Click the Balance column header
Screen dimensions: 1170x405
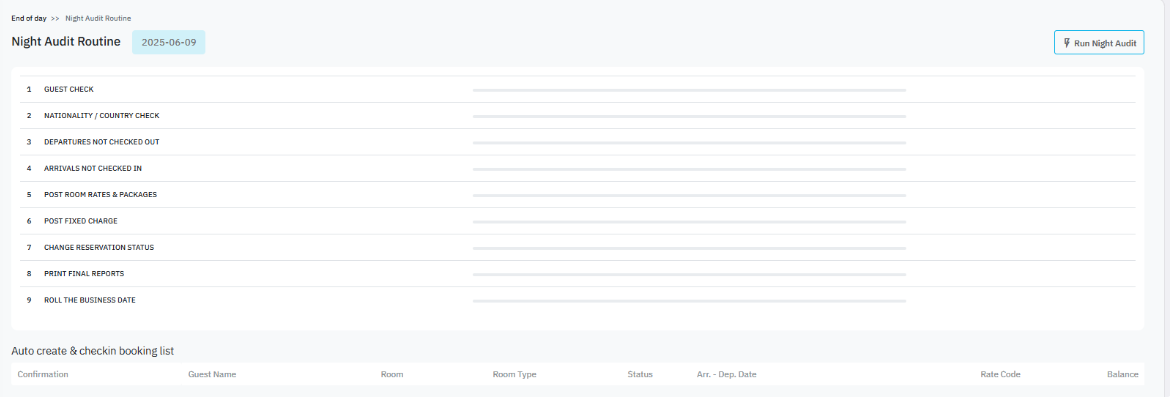1122,374
